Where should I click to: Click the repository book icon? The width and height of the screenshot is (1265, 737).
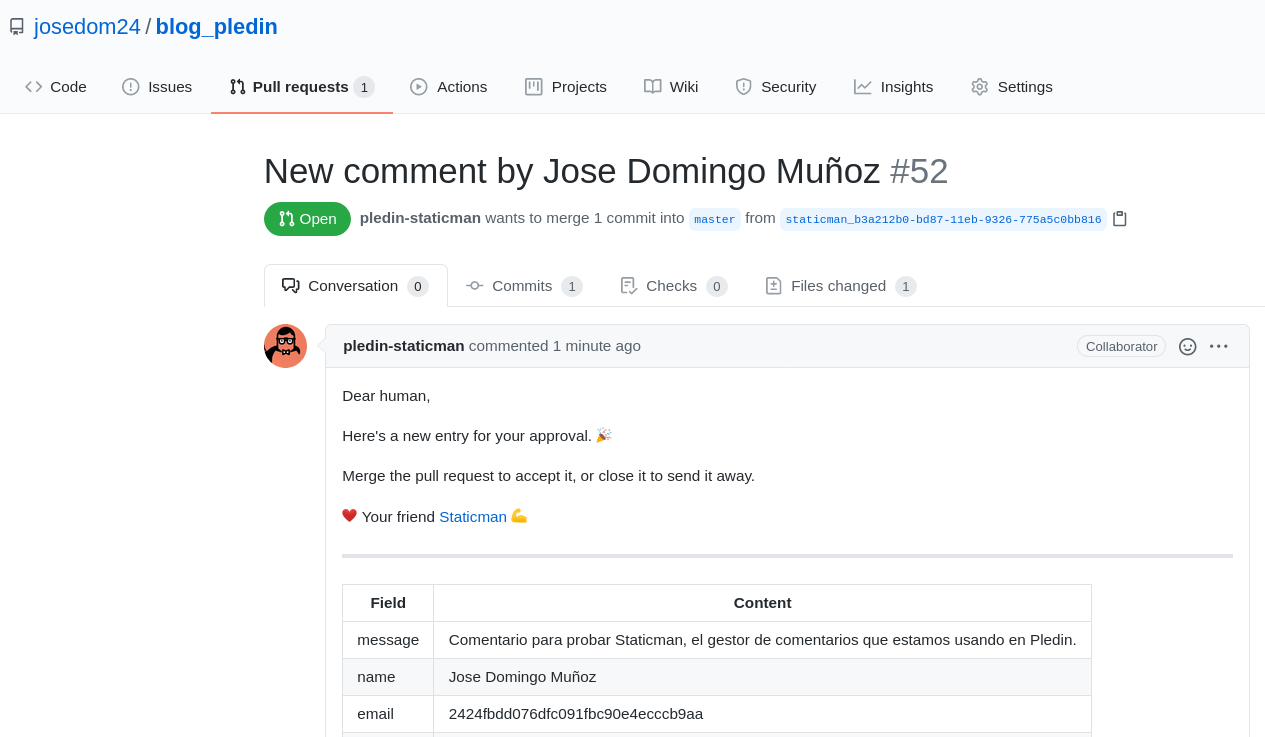point(16,27)
